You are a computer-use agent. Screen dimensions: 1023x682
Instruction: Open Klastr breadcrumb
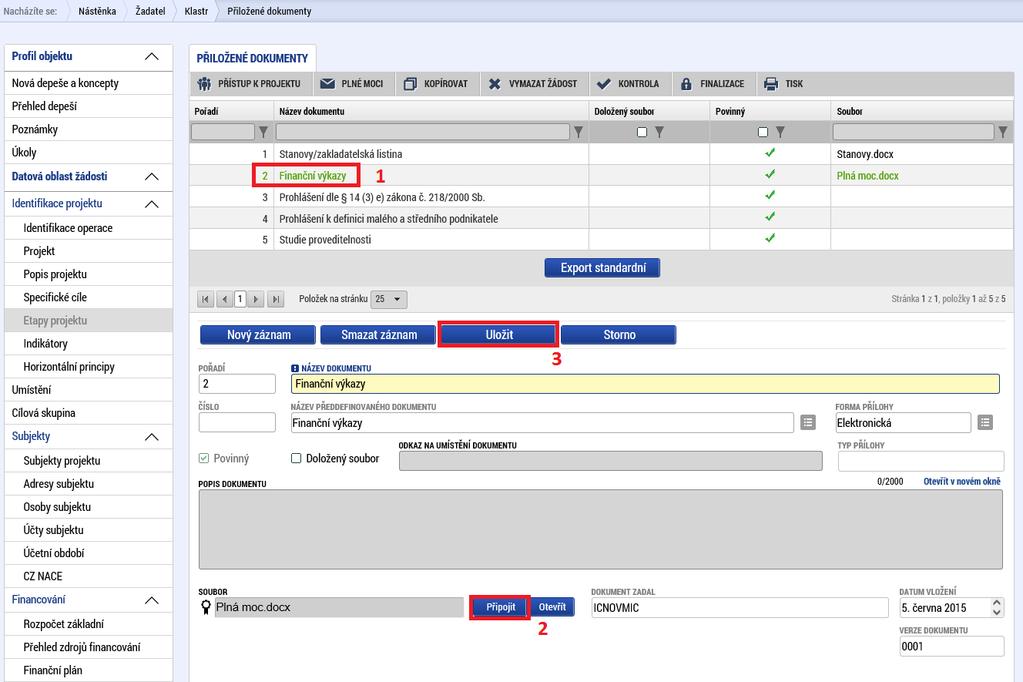click(x=196, y=11)
